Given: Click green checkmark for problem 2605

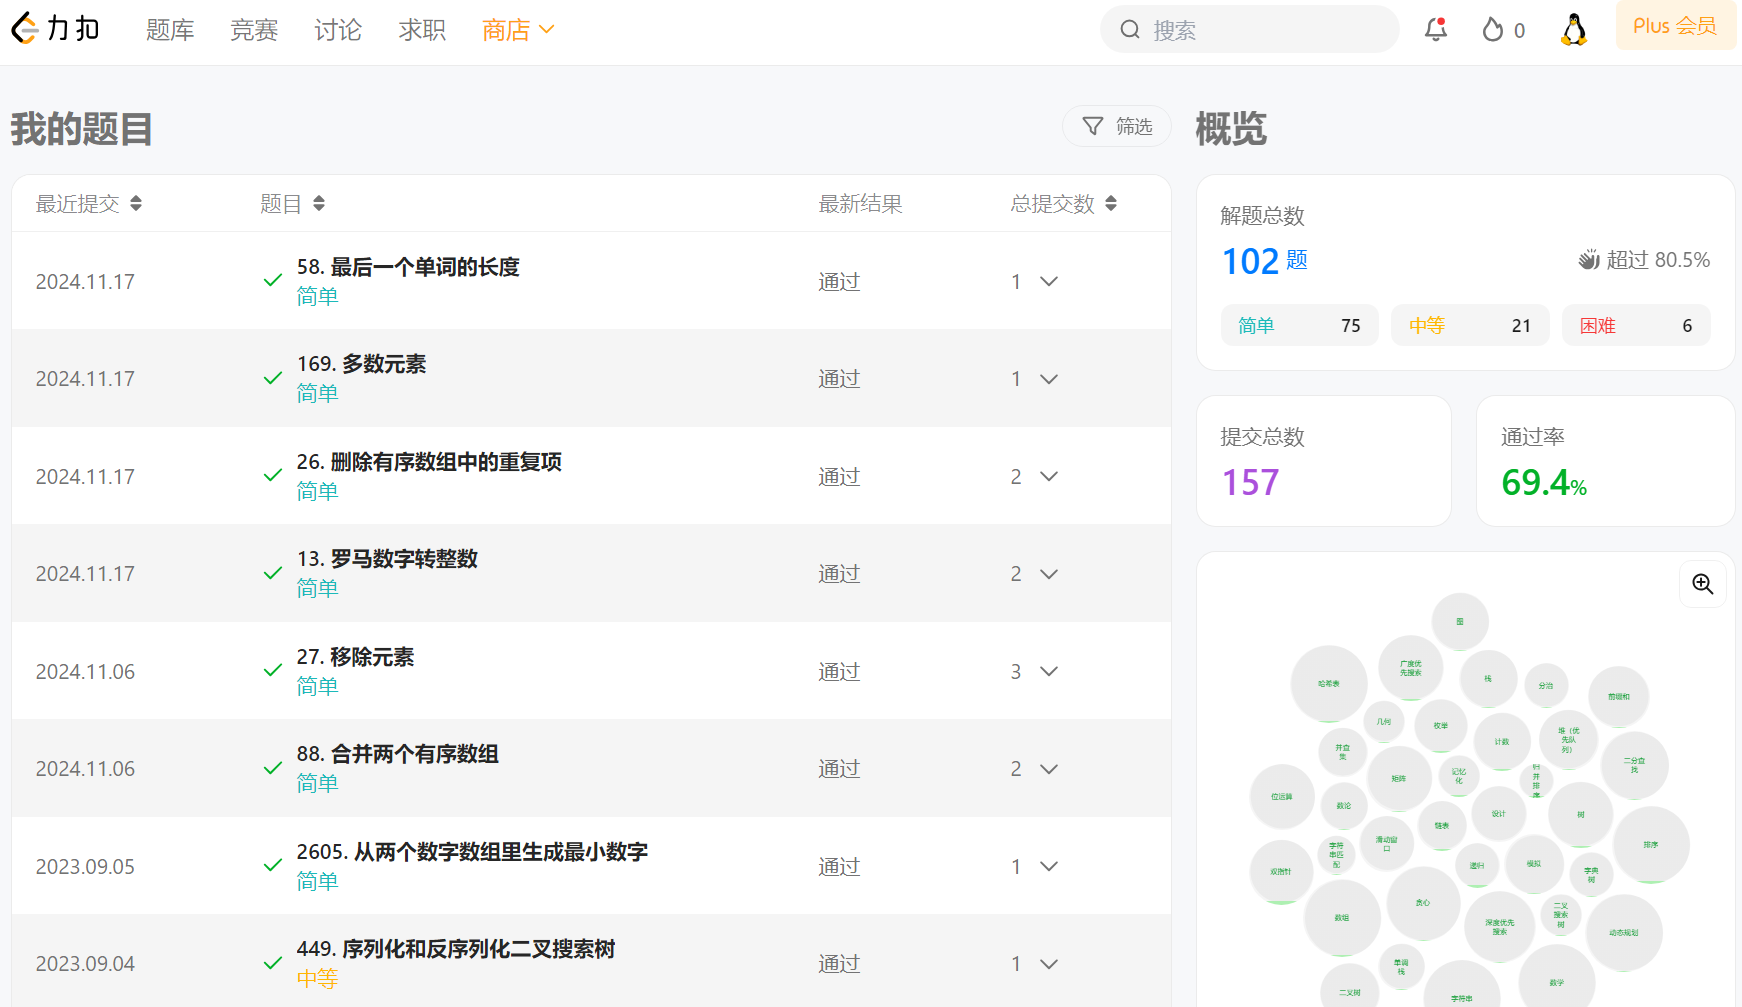Looking at the screenshot, I should pyautogui.click(x=272, y=866).
